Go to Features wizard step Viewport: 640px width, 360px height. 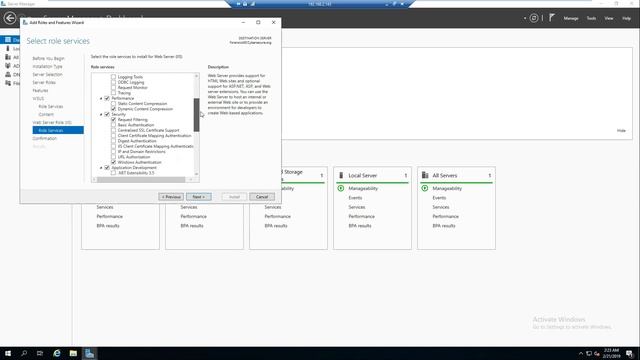[40, 91]
